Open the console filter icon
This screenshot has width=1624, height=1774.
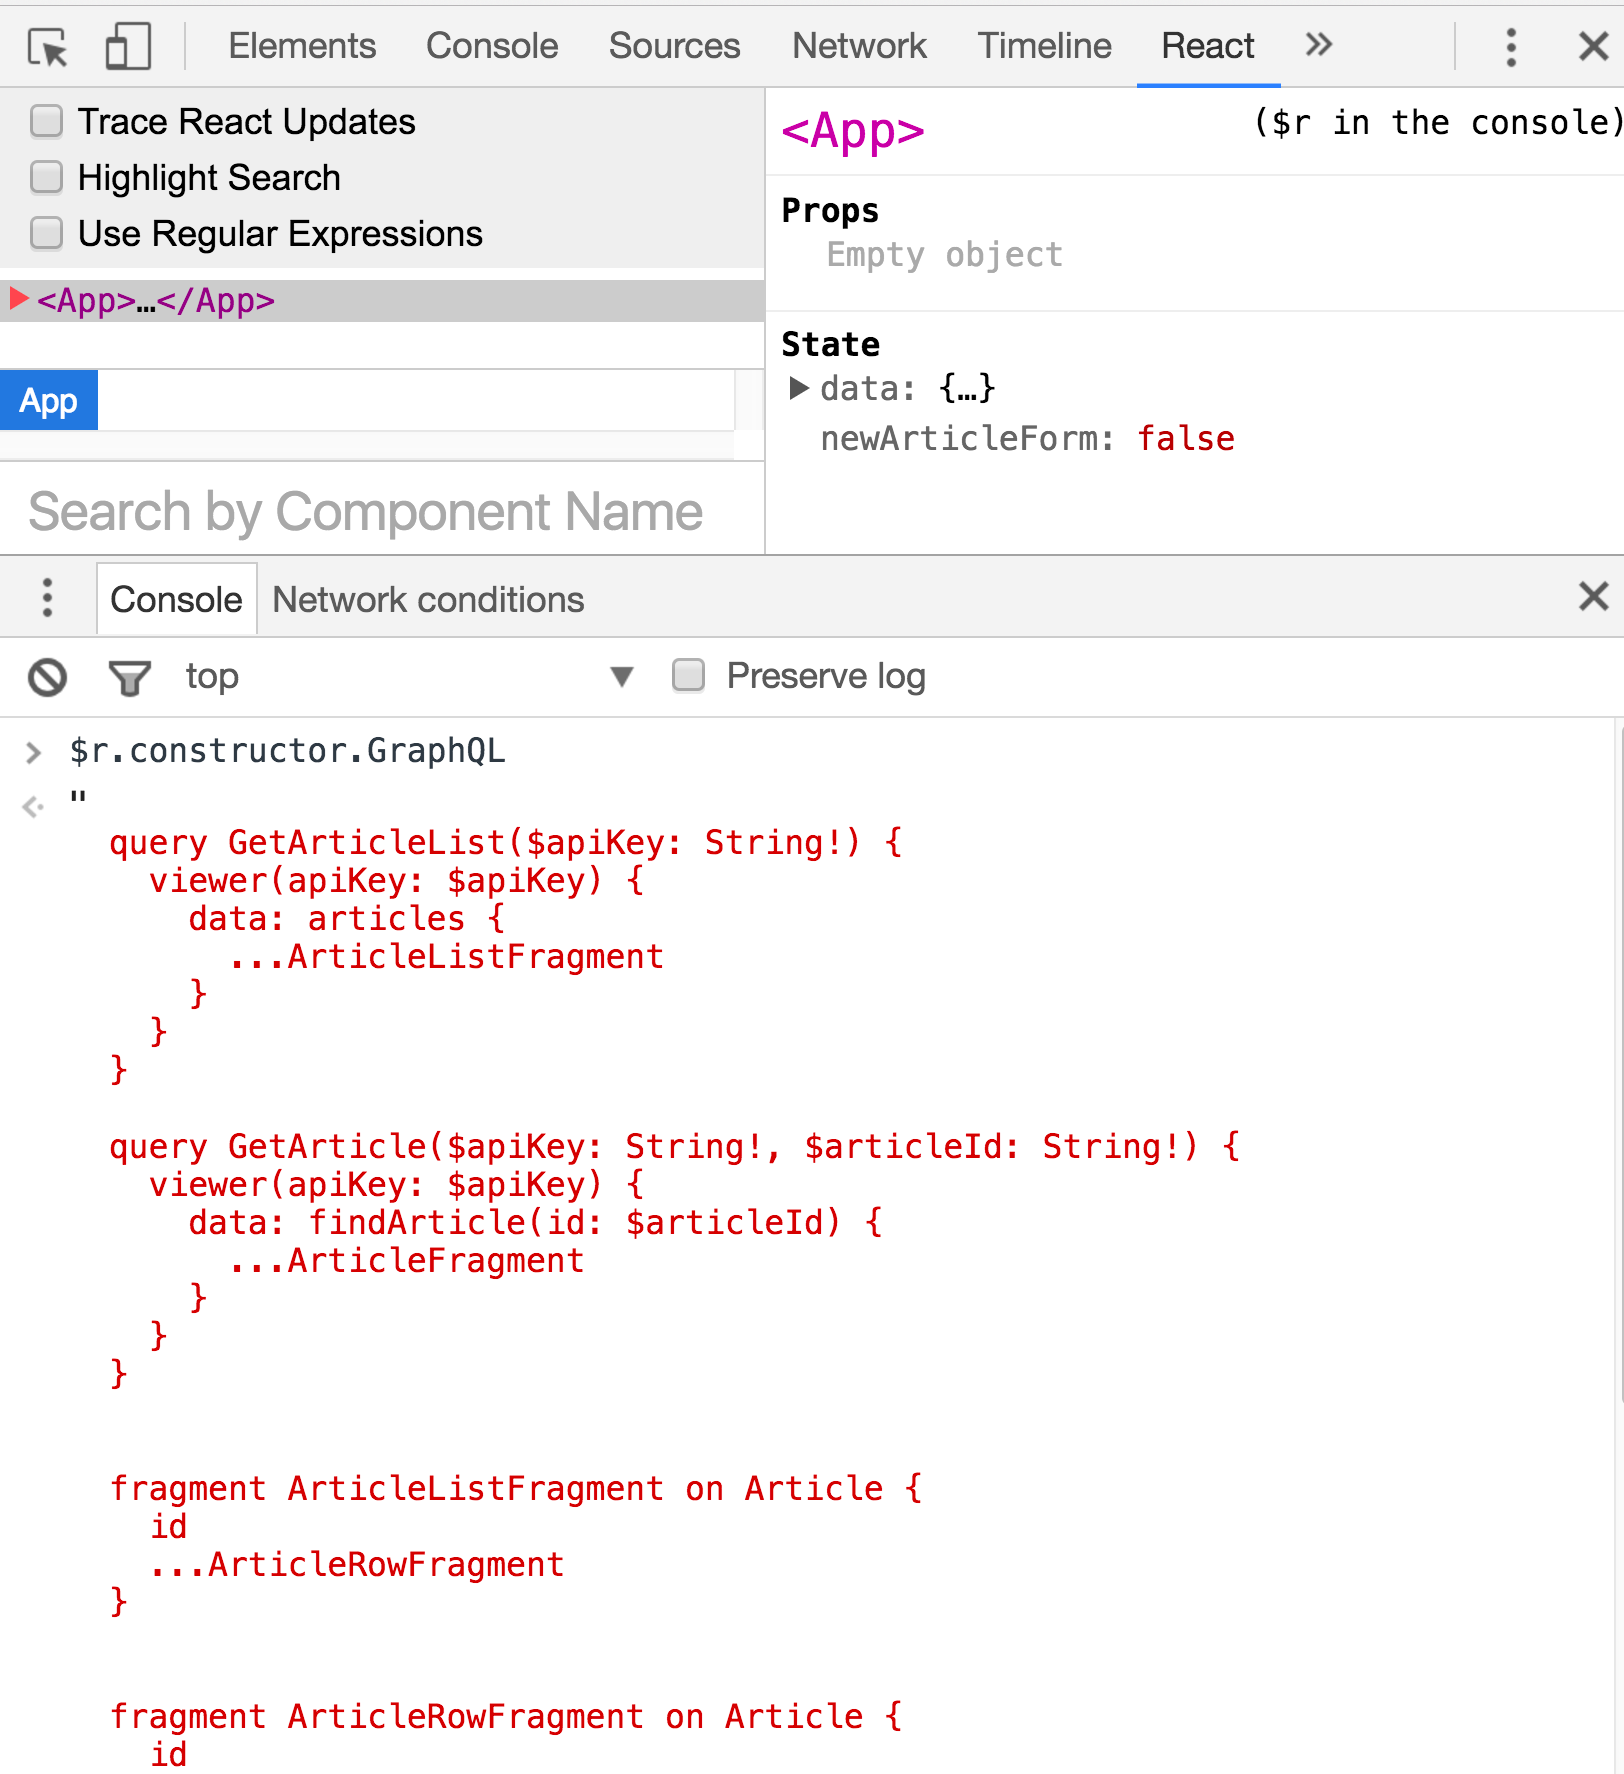click(130, 676)
